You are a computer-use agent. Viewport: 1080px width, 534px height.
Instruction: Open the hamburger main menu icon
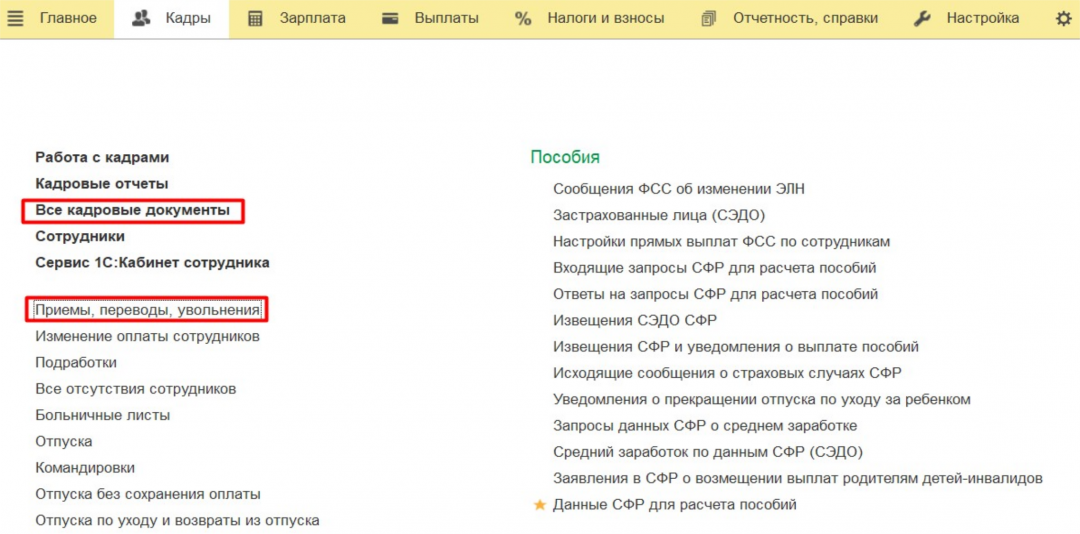pos(14,19)
